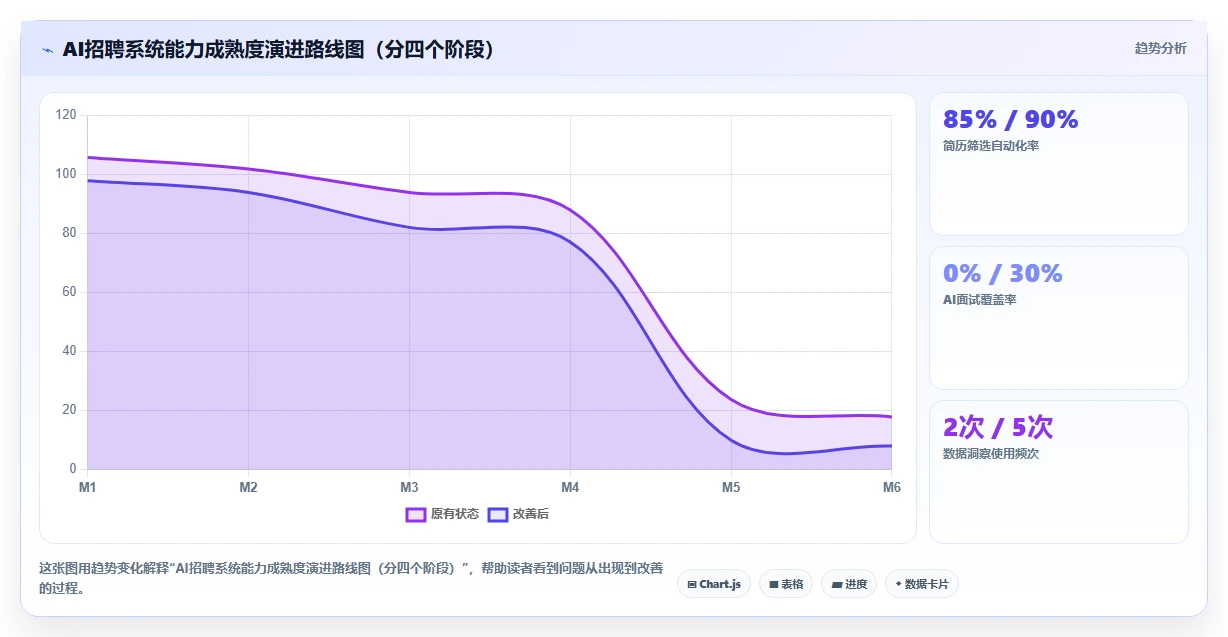Viewport: 1228px width, 637px height.
Task: Click the 趋势分析 label in header
Action: coord(1161,48)
